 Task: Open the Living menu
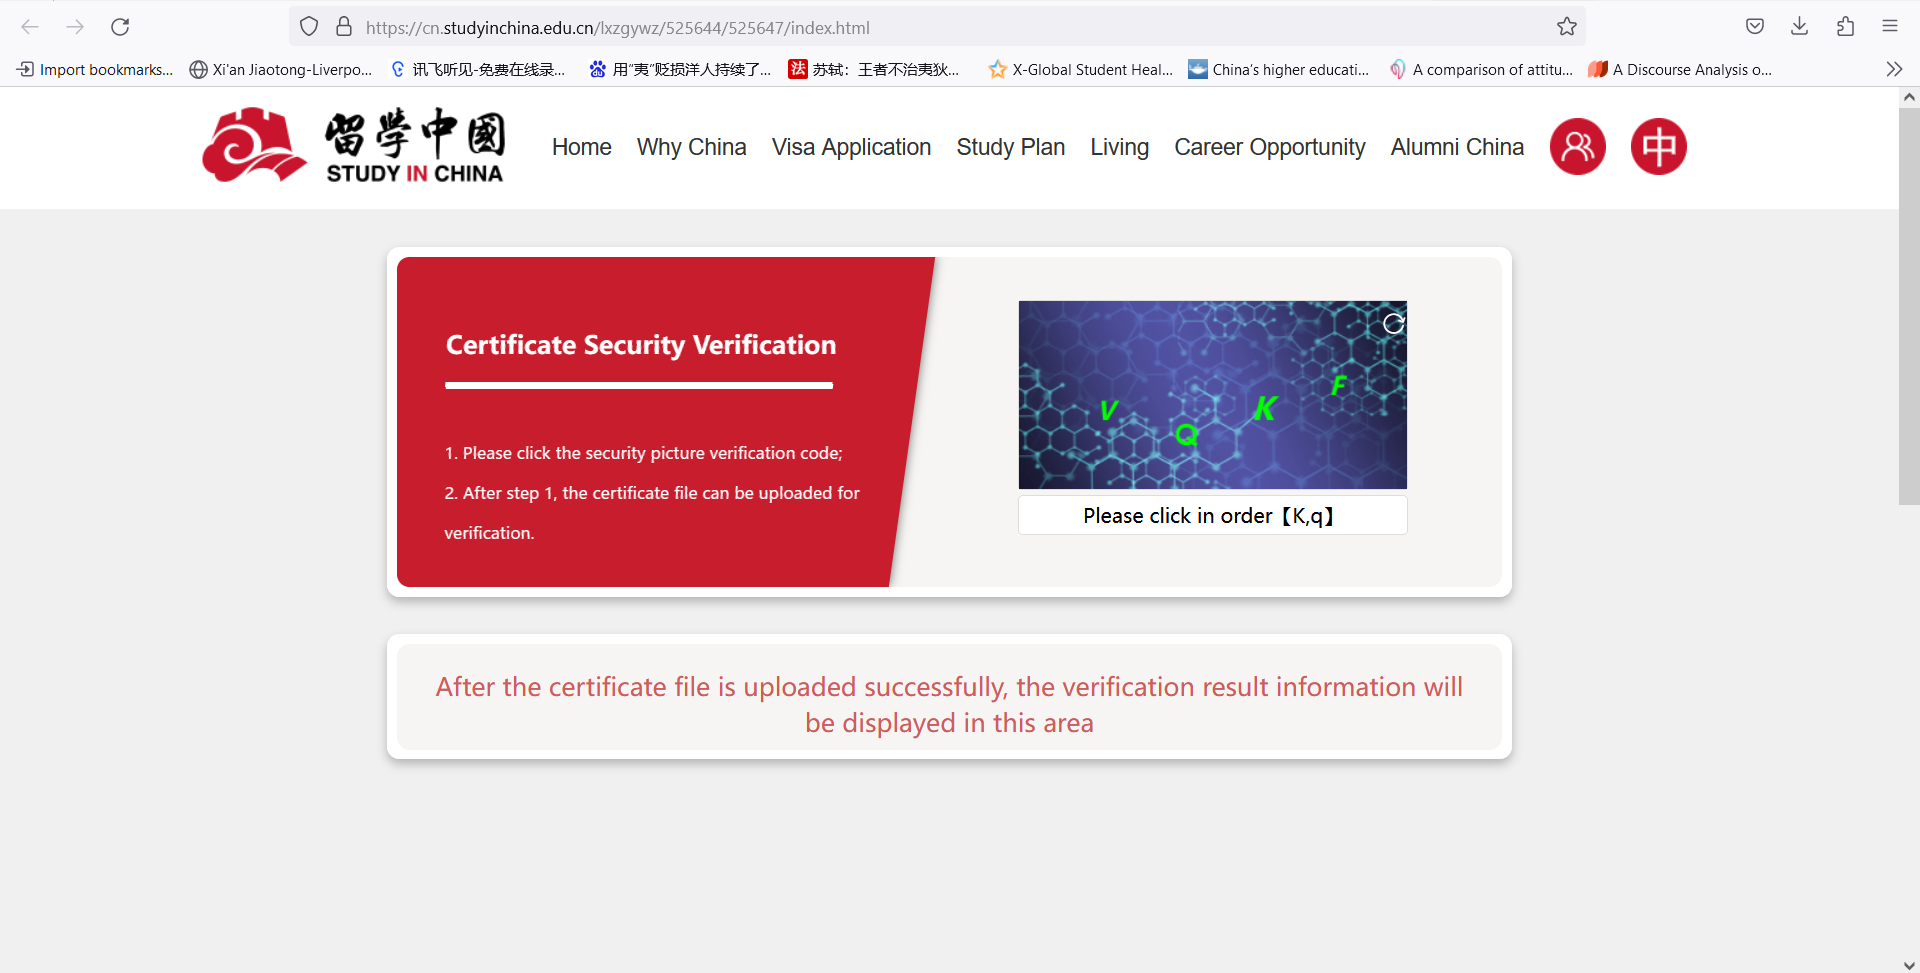coord(1120,147)
